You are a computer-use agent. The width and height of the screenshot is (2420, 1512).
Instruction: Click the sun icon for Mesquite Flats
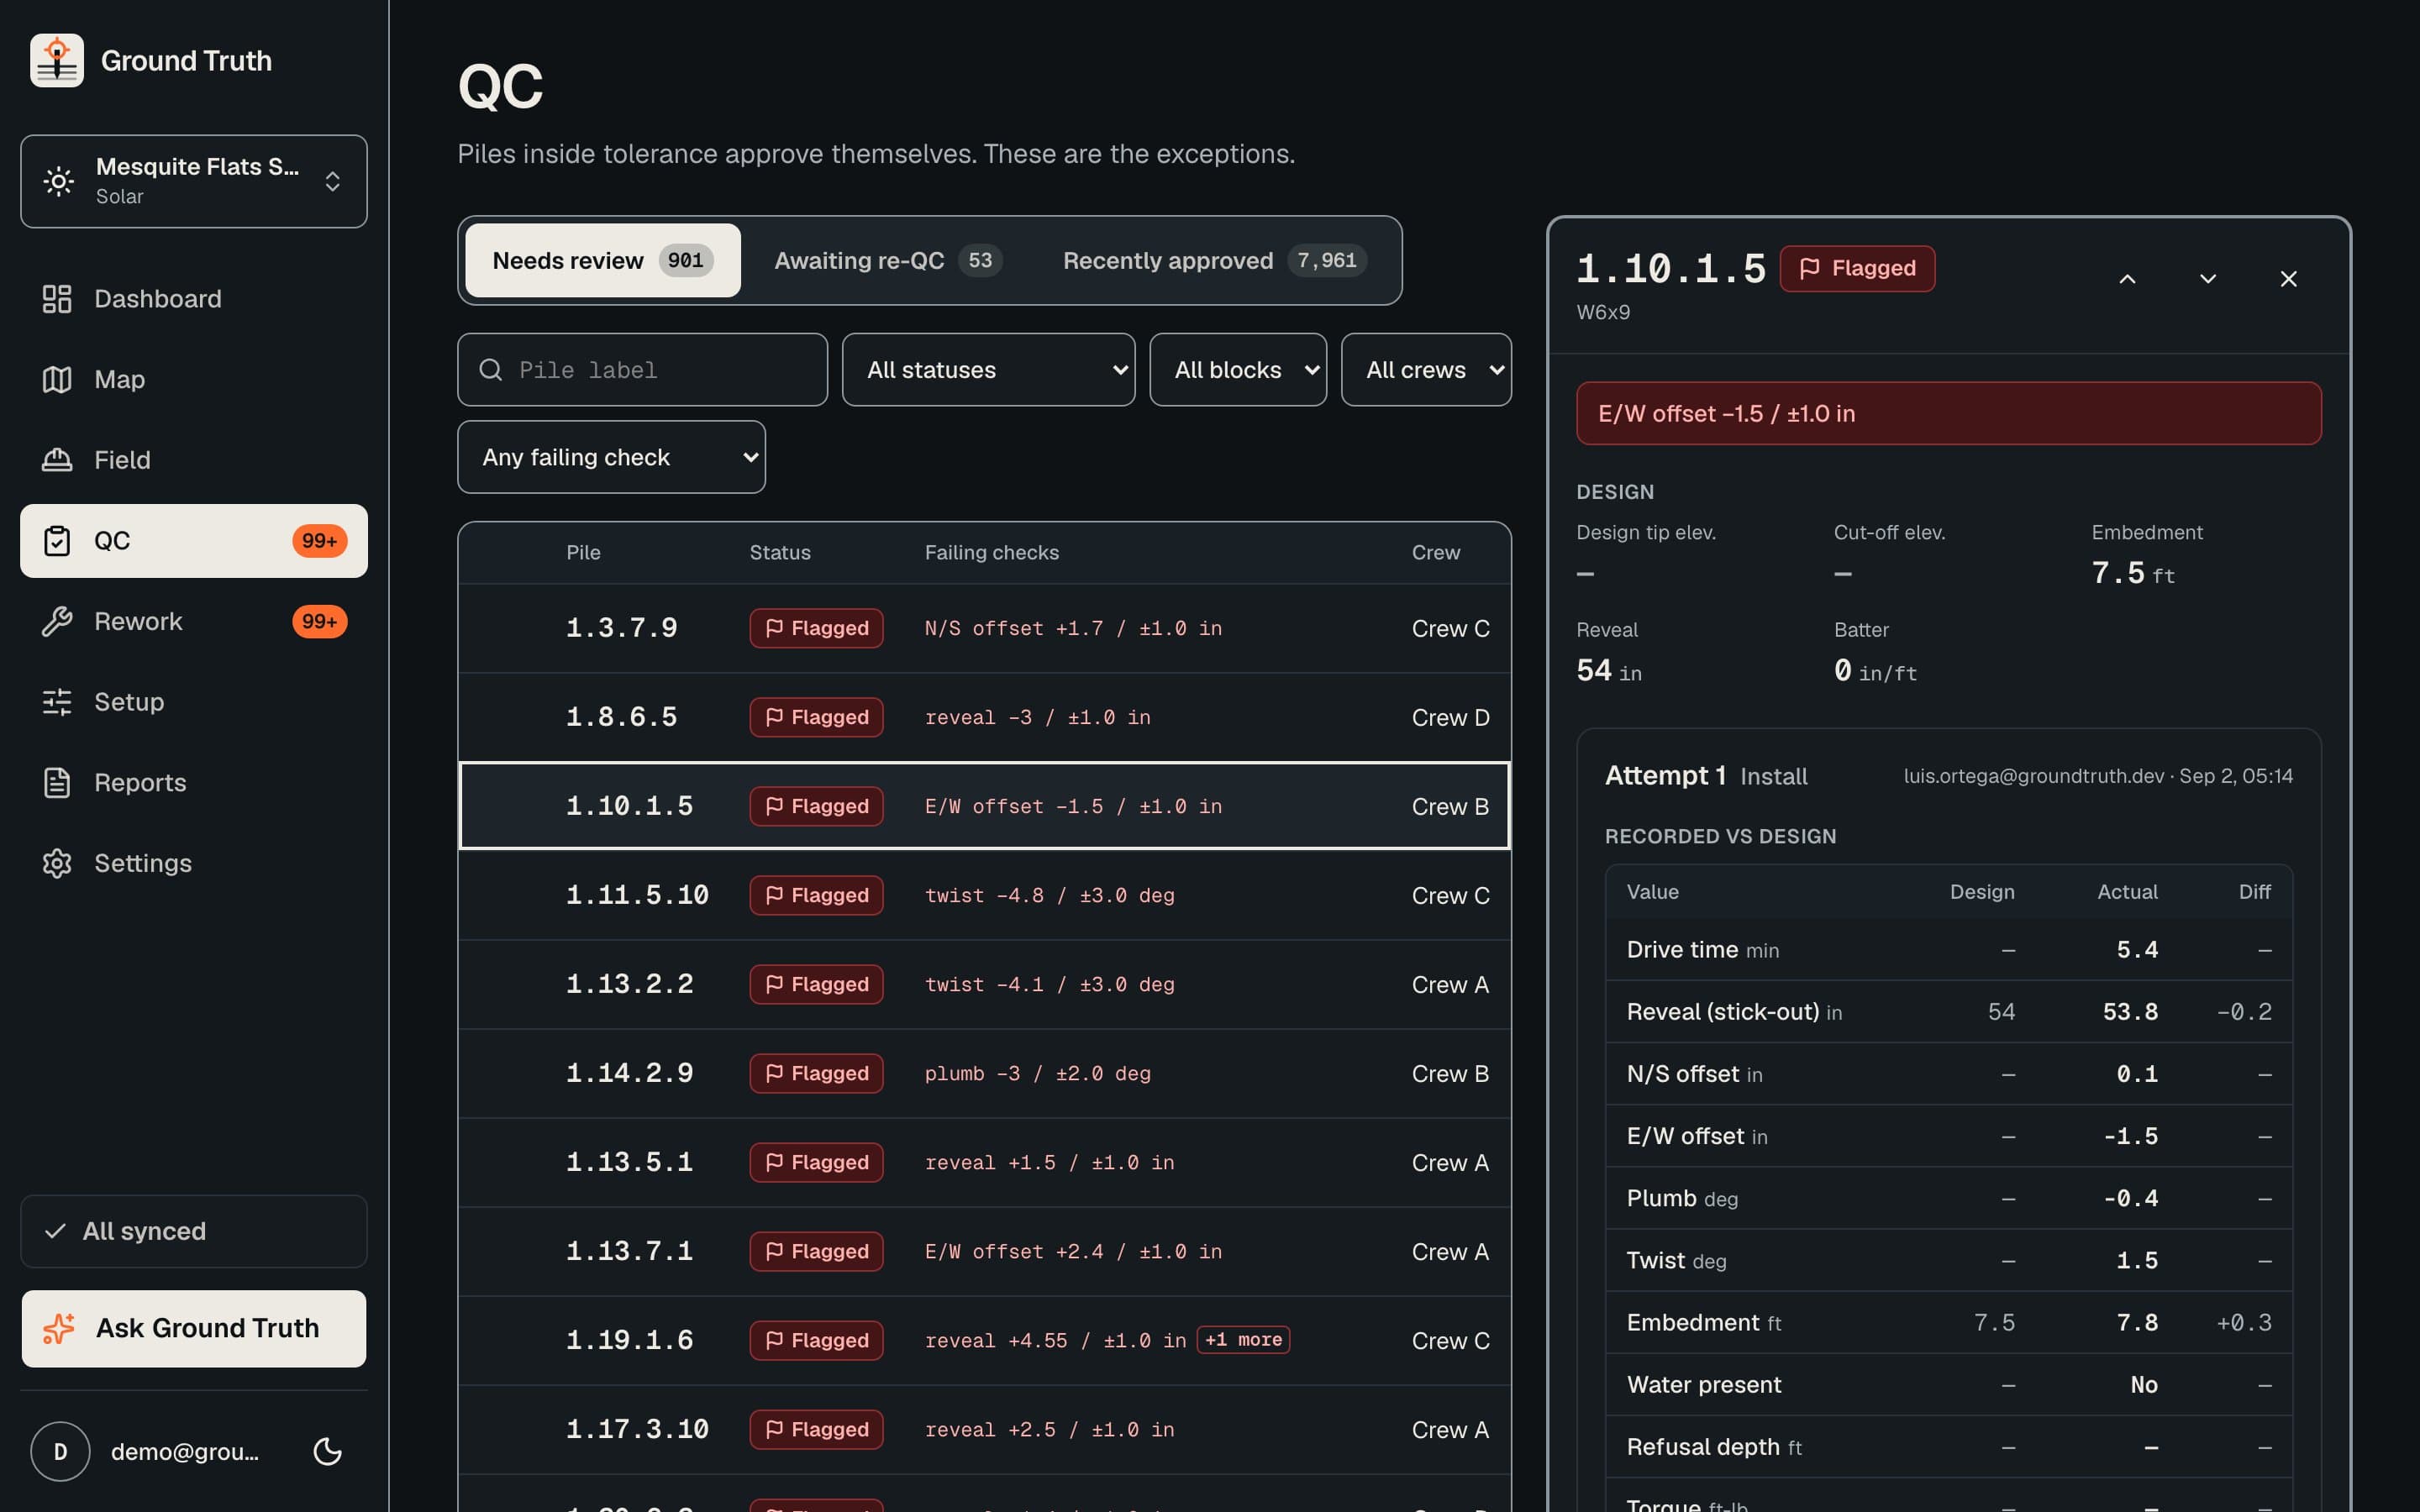pos(59,181)
